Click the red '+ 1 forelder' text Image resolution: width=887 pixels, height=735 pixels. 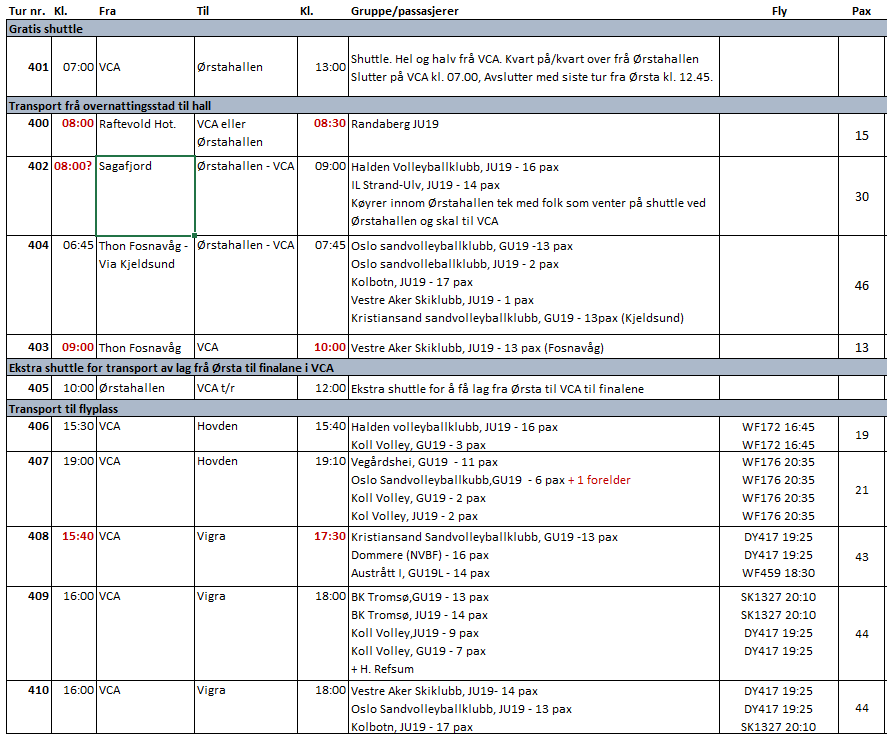coord(599,480)
